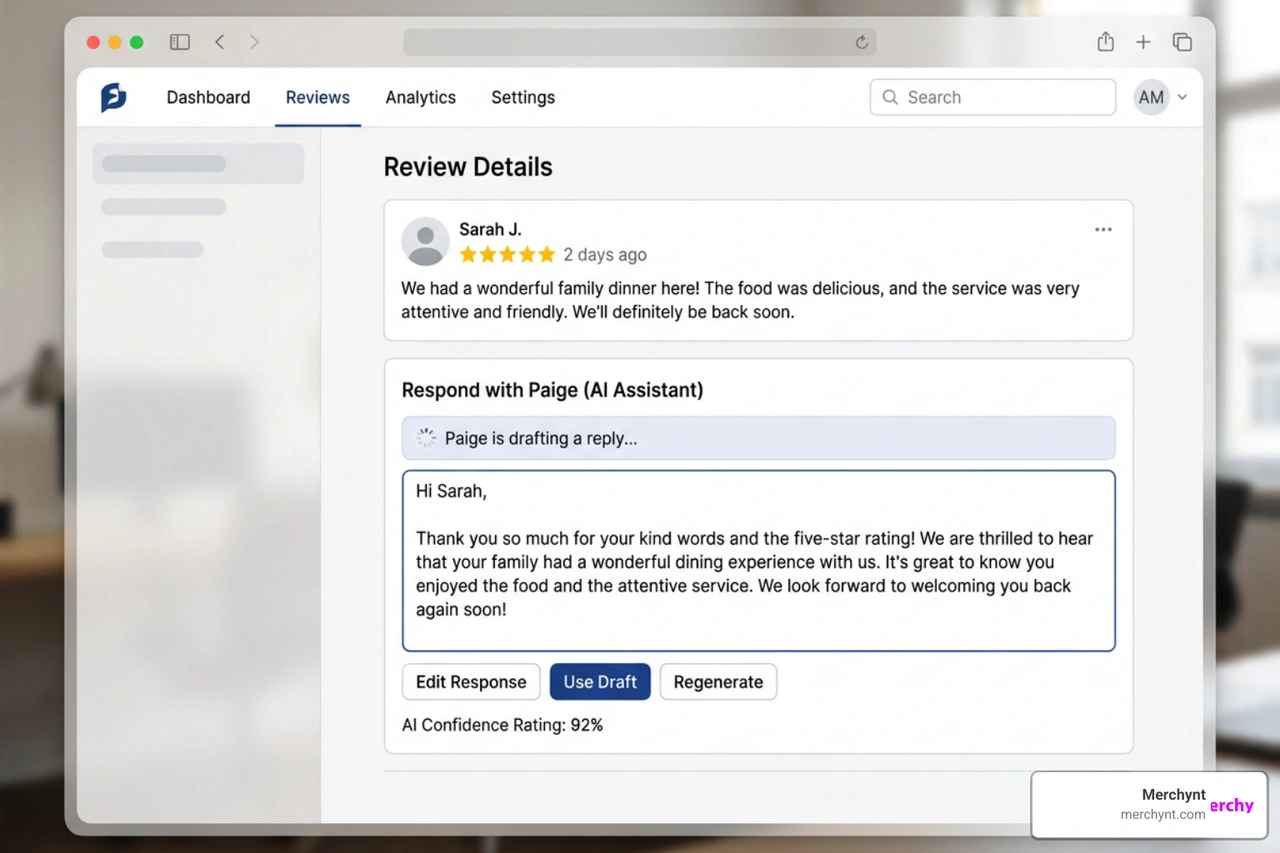Click the '2 days ago' timestamp
This screenshot has width=1280, height=853.
click(x=605, y=254)
